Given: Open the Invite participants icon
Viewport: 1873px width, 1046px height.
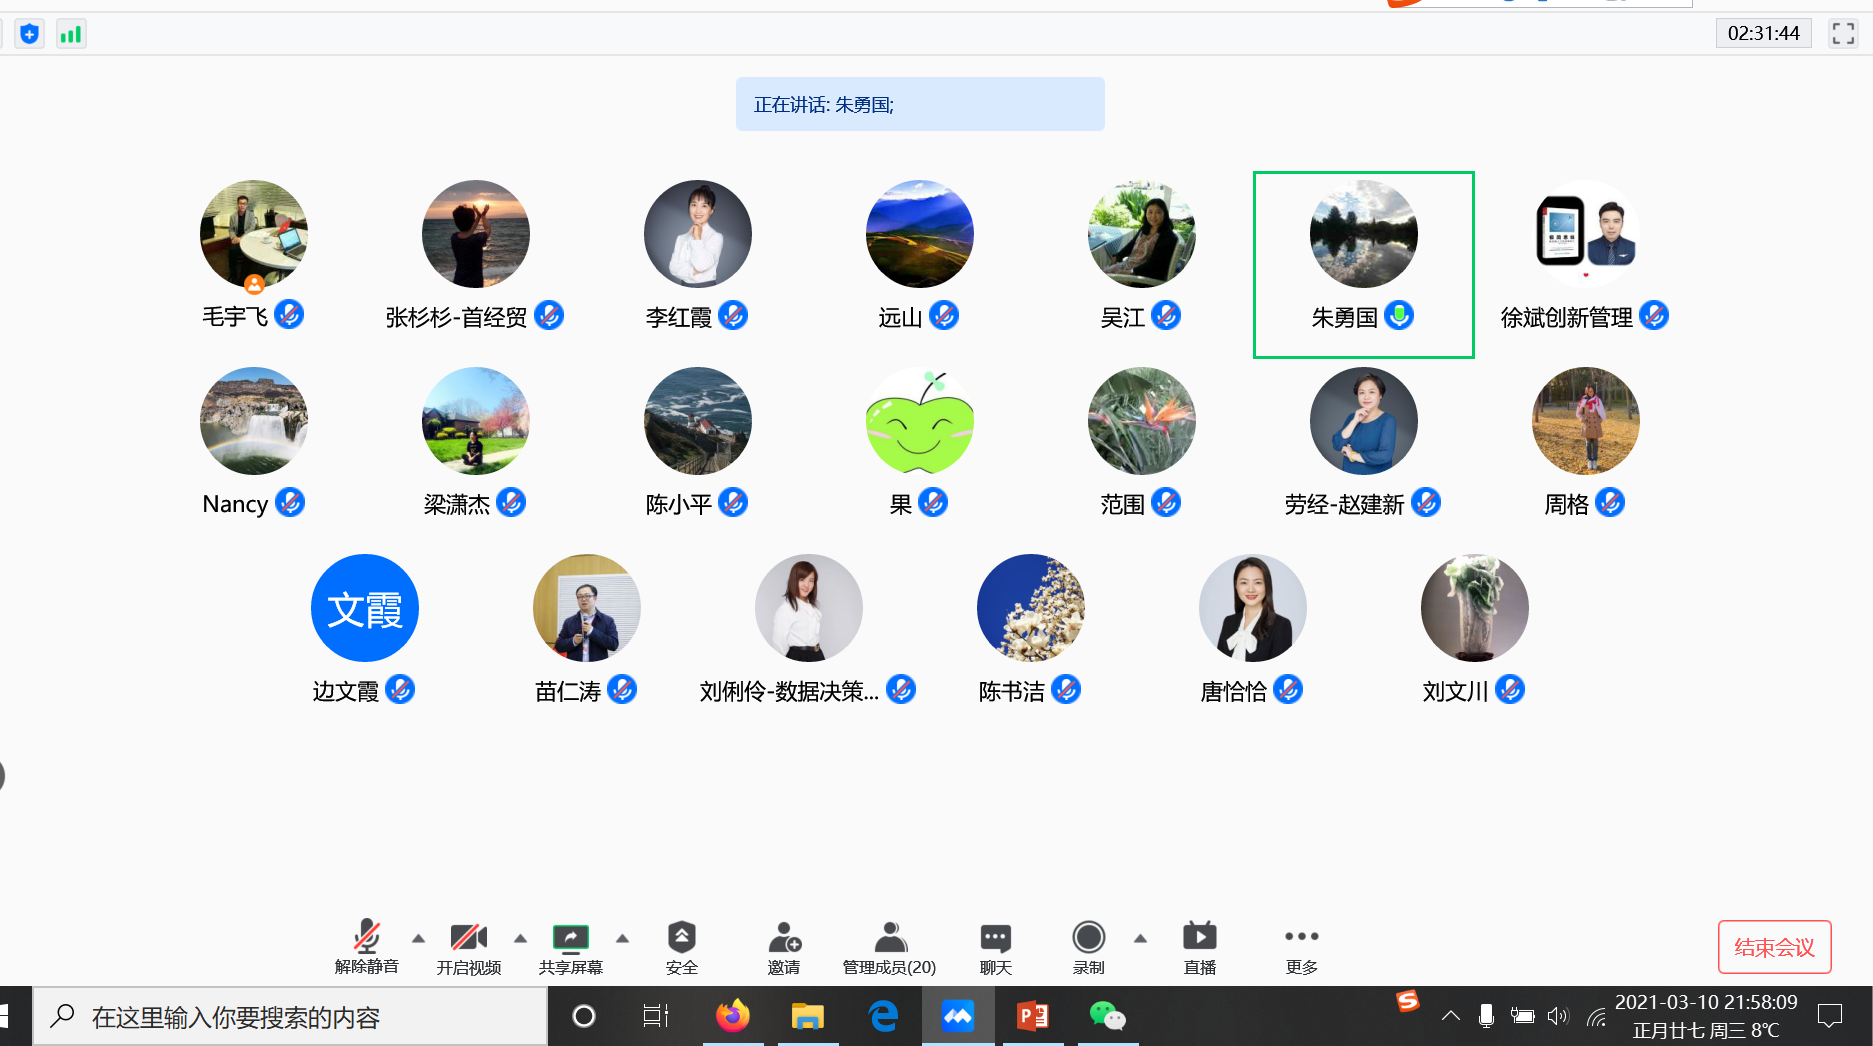Looking at the screenshot, I should pyautogui.click(x=784, y=947).
